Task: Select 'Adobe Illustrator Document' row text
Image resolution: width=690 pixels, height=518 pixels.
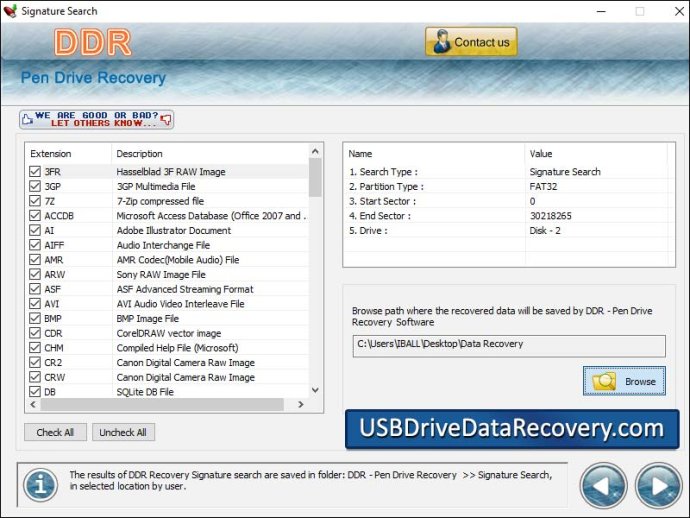Action: (x=173, y=230)
